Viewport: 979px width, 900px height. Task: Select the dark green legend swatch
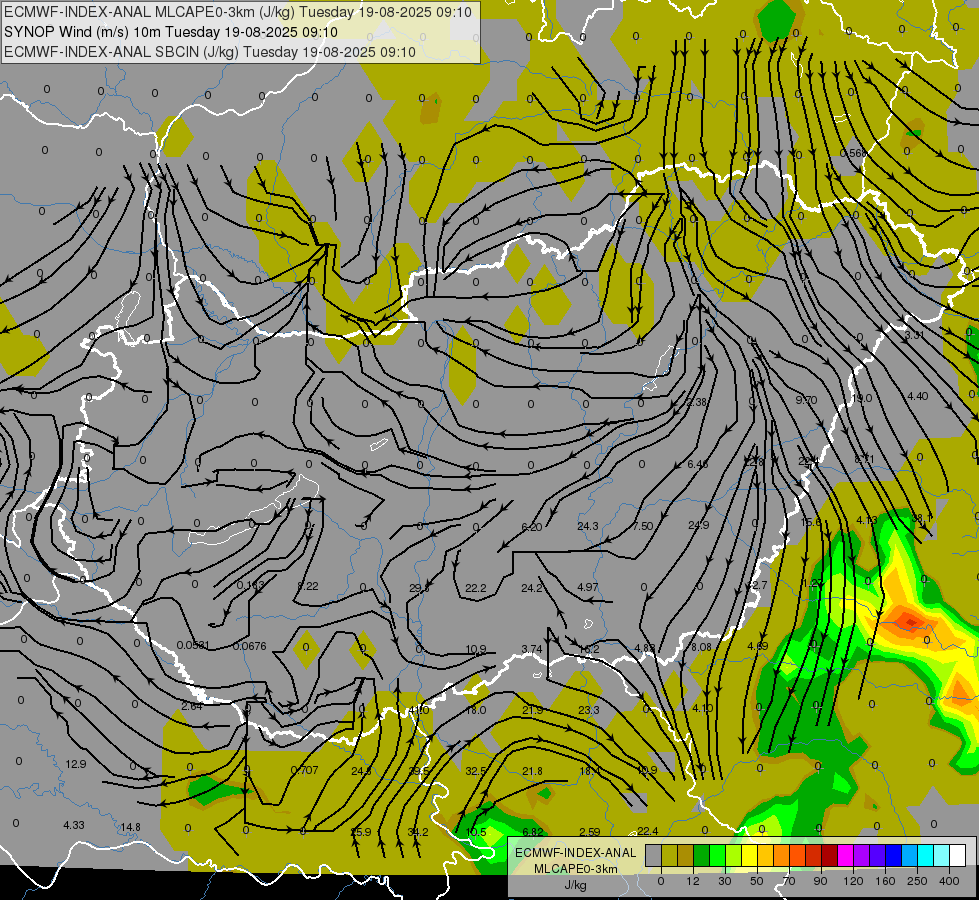point(701,855)
